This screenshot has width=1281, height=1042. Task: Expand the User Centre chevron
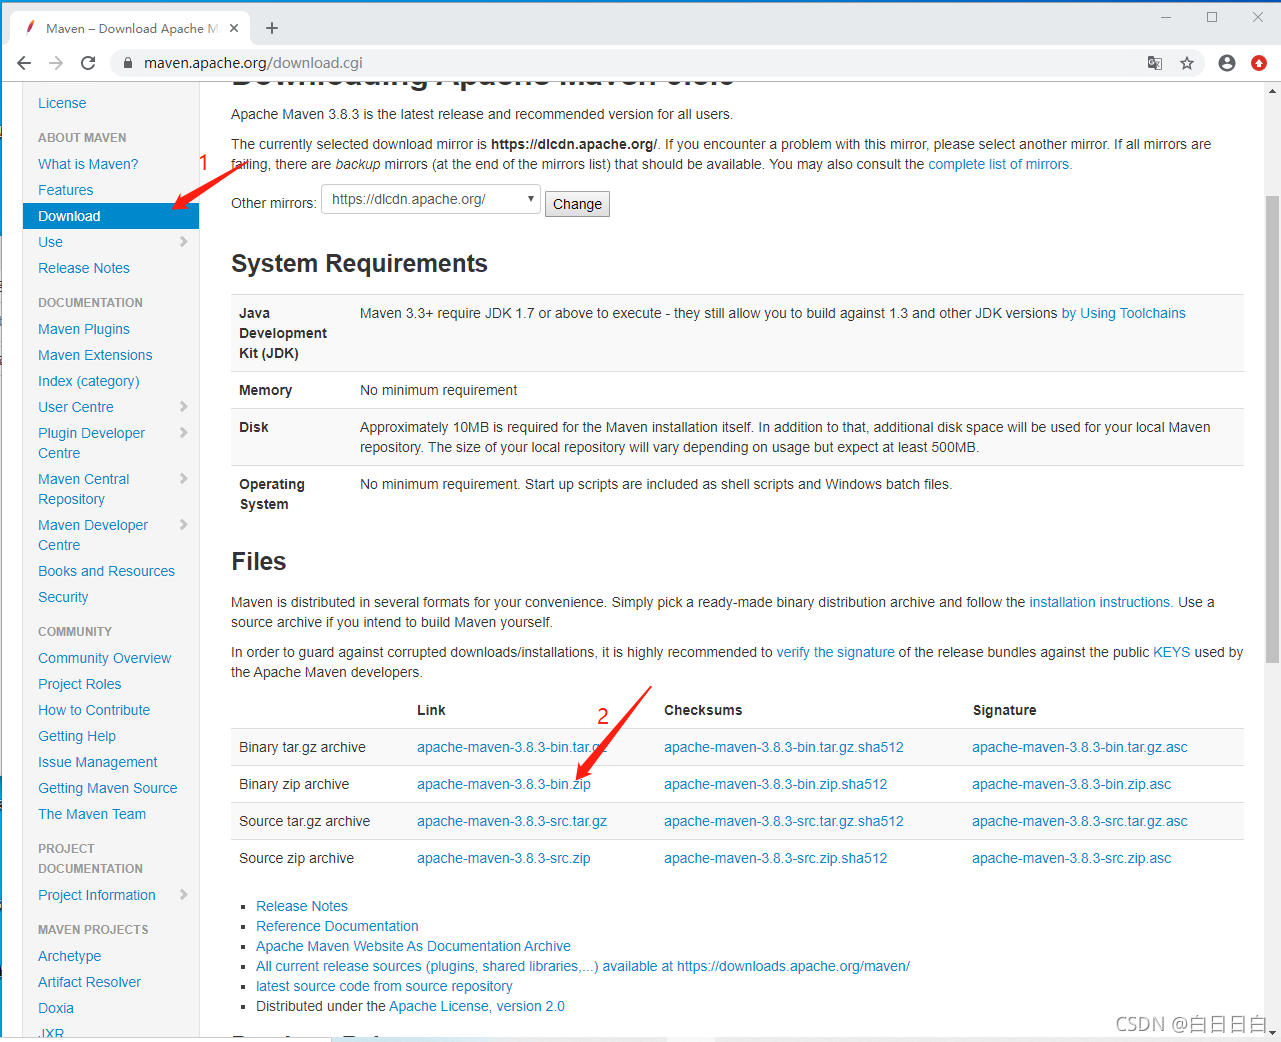183,406
